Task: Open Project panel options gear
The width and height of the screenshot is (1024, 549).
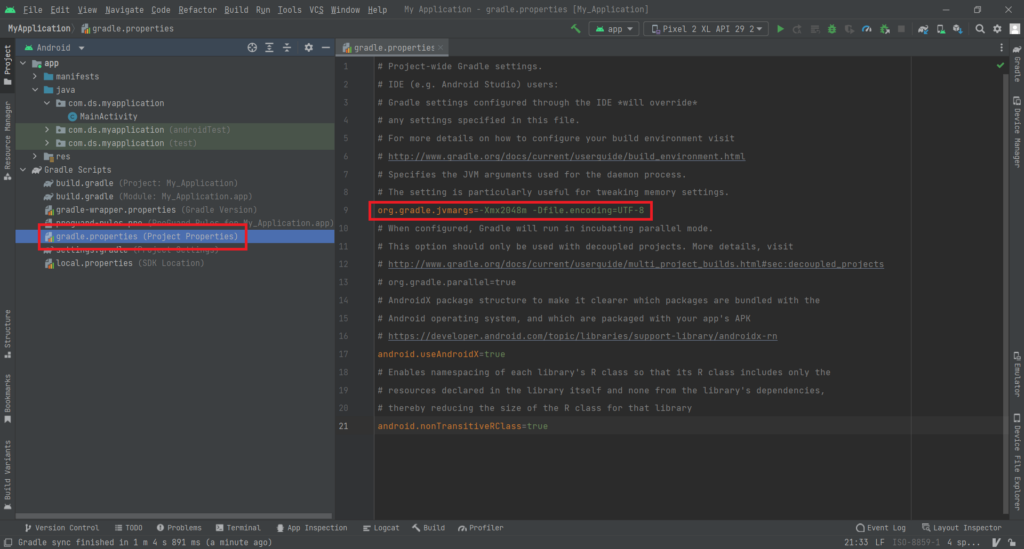Action: point(308,48)
